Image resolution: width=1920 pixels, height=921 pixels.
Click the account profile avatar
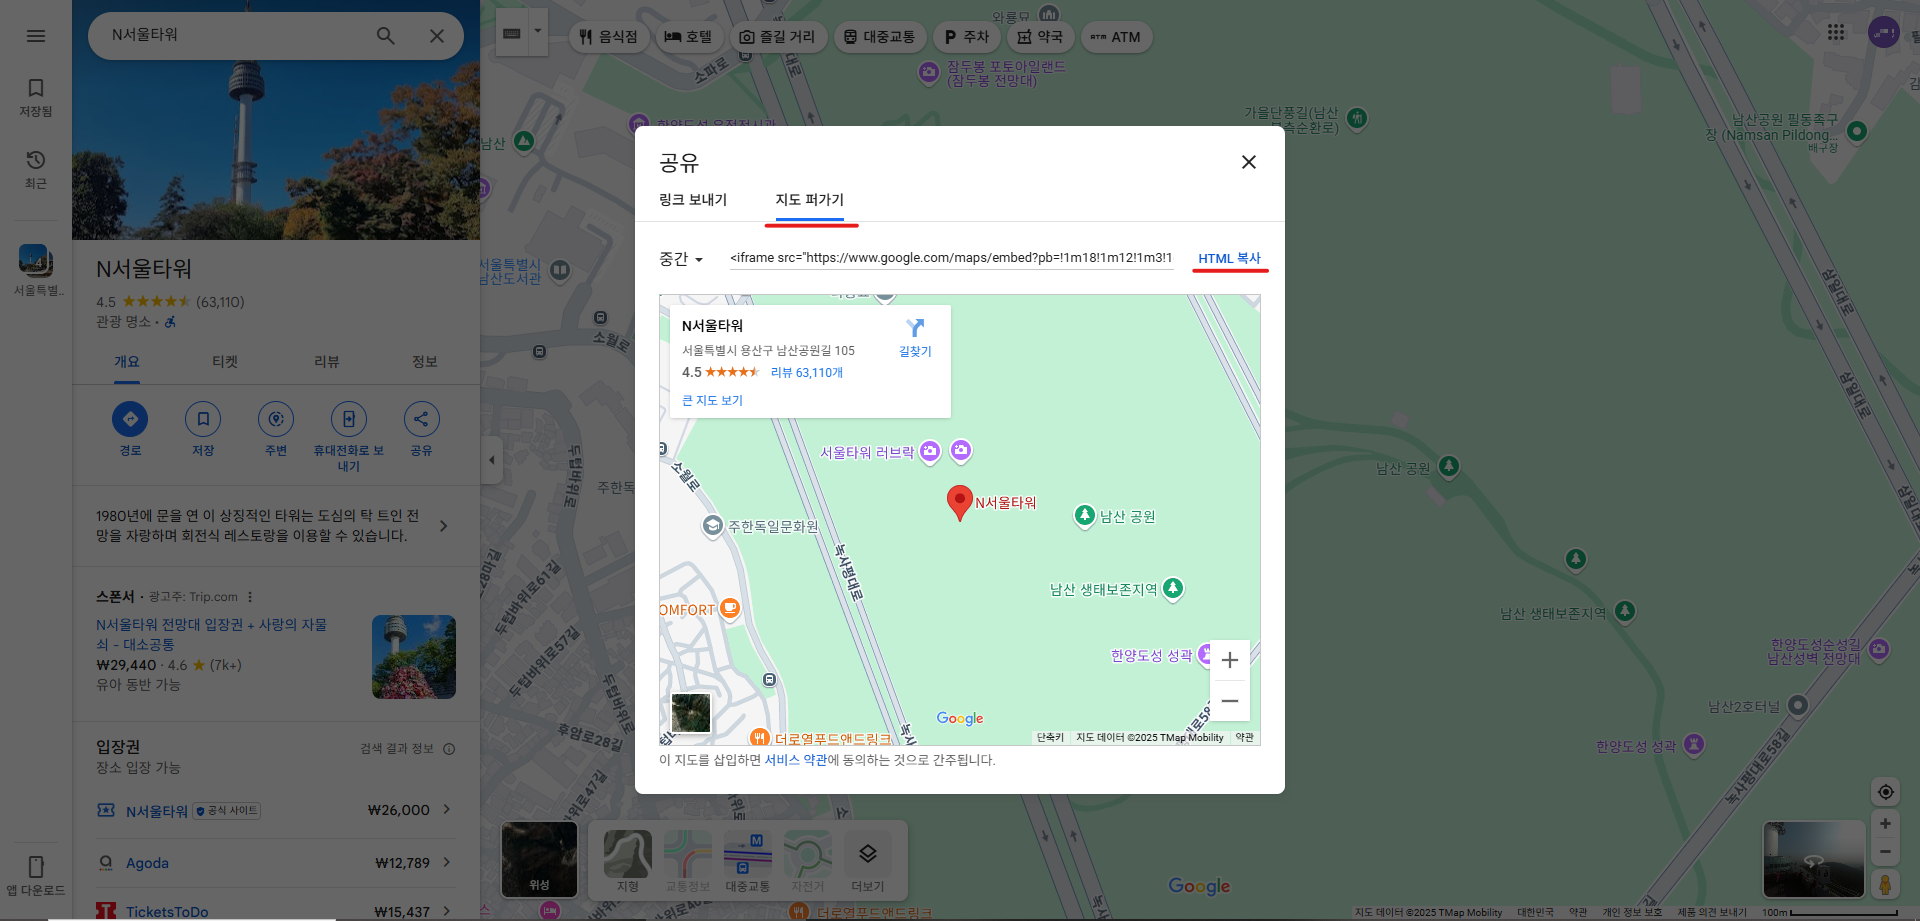point(1884,32)
